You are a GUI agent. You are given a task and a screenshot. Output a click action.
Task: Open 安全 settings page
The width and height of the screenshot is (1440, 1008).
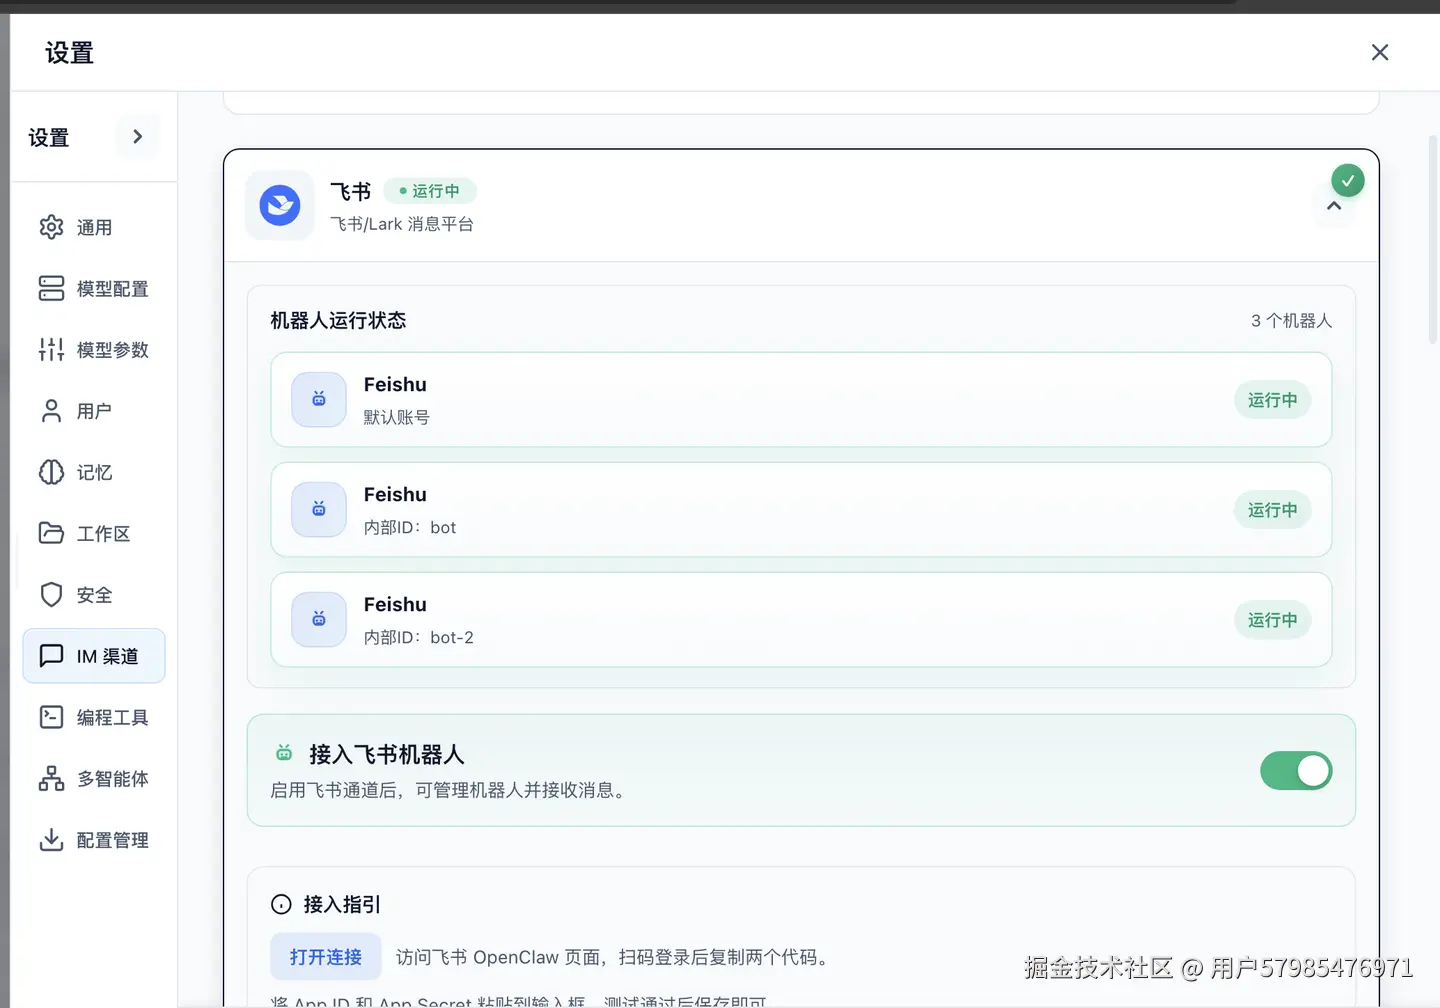tap(94, 595)
